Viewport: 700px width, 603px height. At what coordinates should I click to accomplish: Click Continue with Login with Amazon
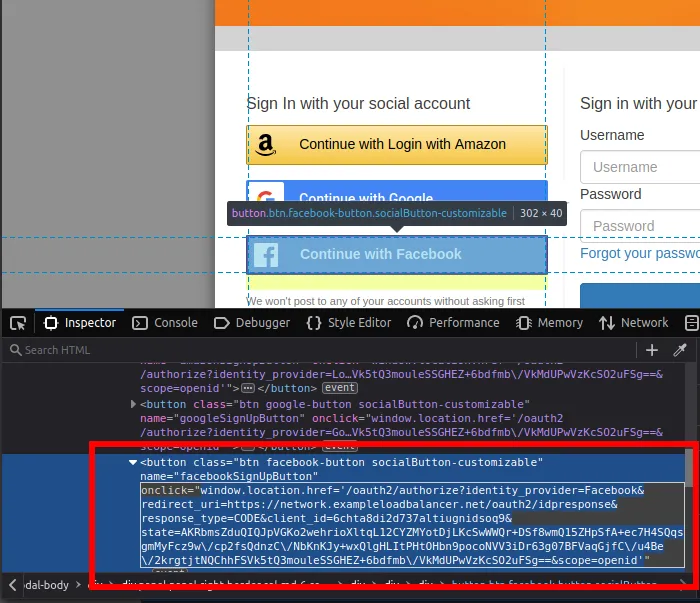coord(397,145)
